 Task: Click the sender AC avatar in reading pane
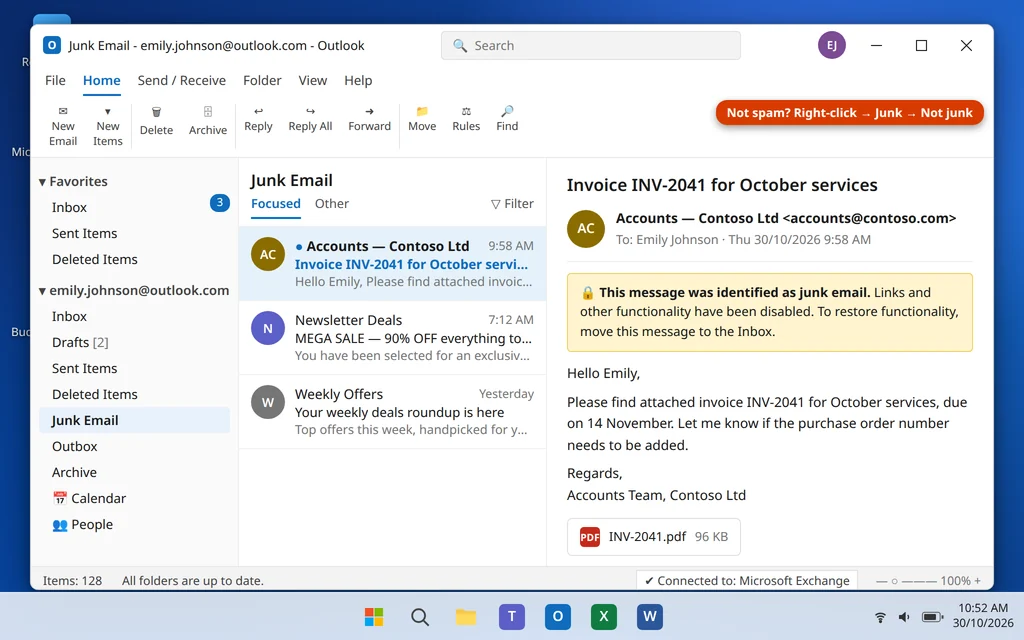(586, 229)
